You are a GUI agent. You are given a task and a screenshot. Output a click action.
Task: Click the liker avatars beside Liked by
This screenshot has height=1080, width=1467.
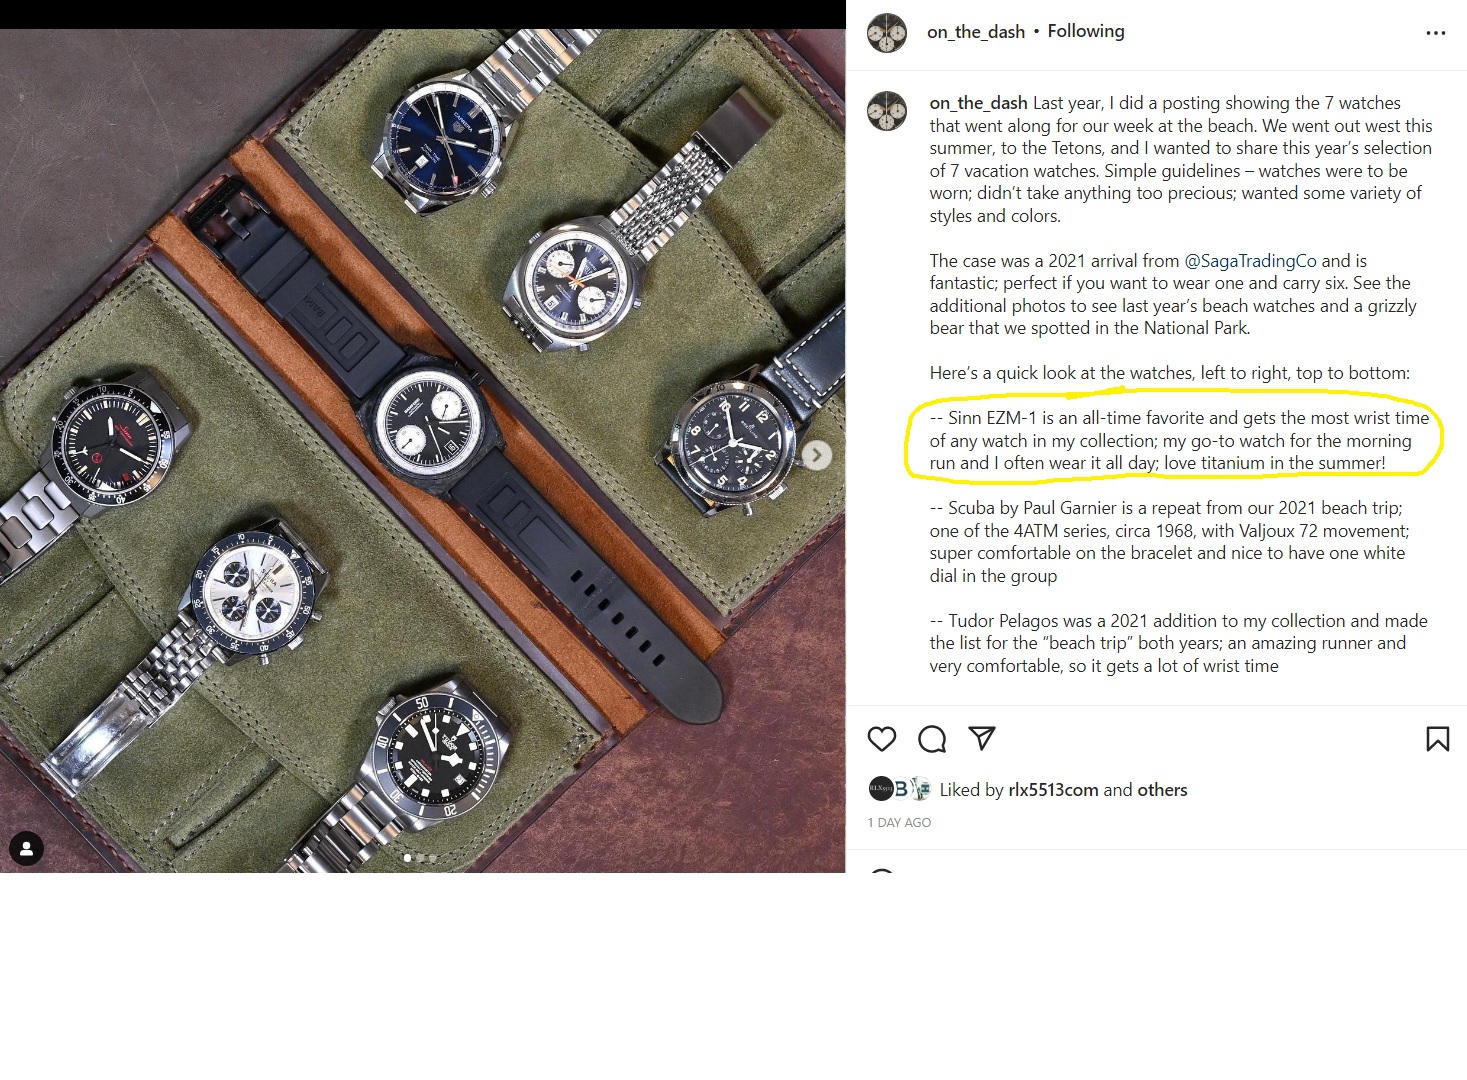click(x=899, y=789)
